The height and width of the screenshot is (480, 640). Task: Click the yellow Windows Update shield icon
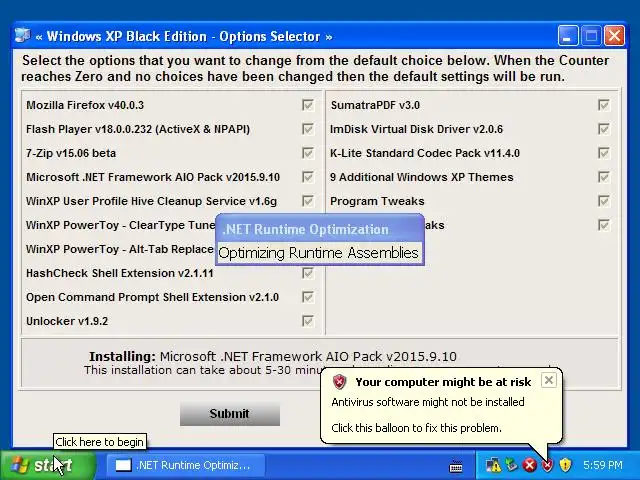[x=565, y=465]
